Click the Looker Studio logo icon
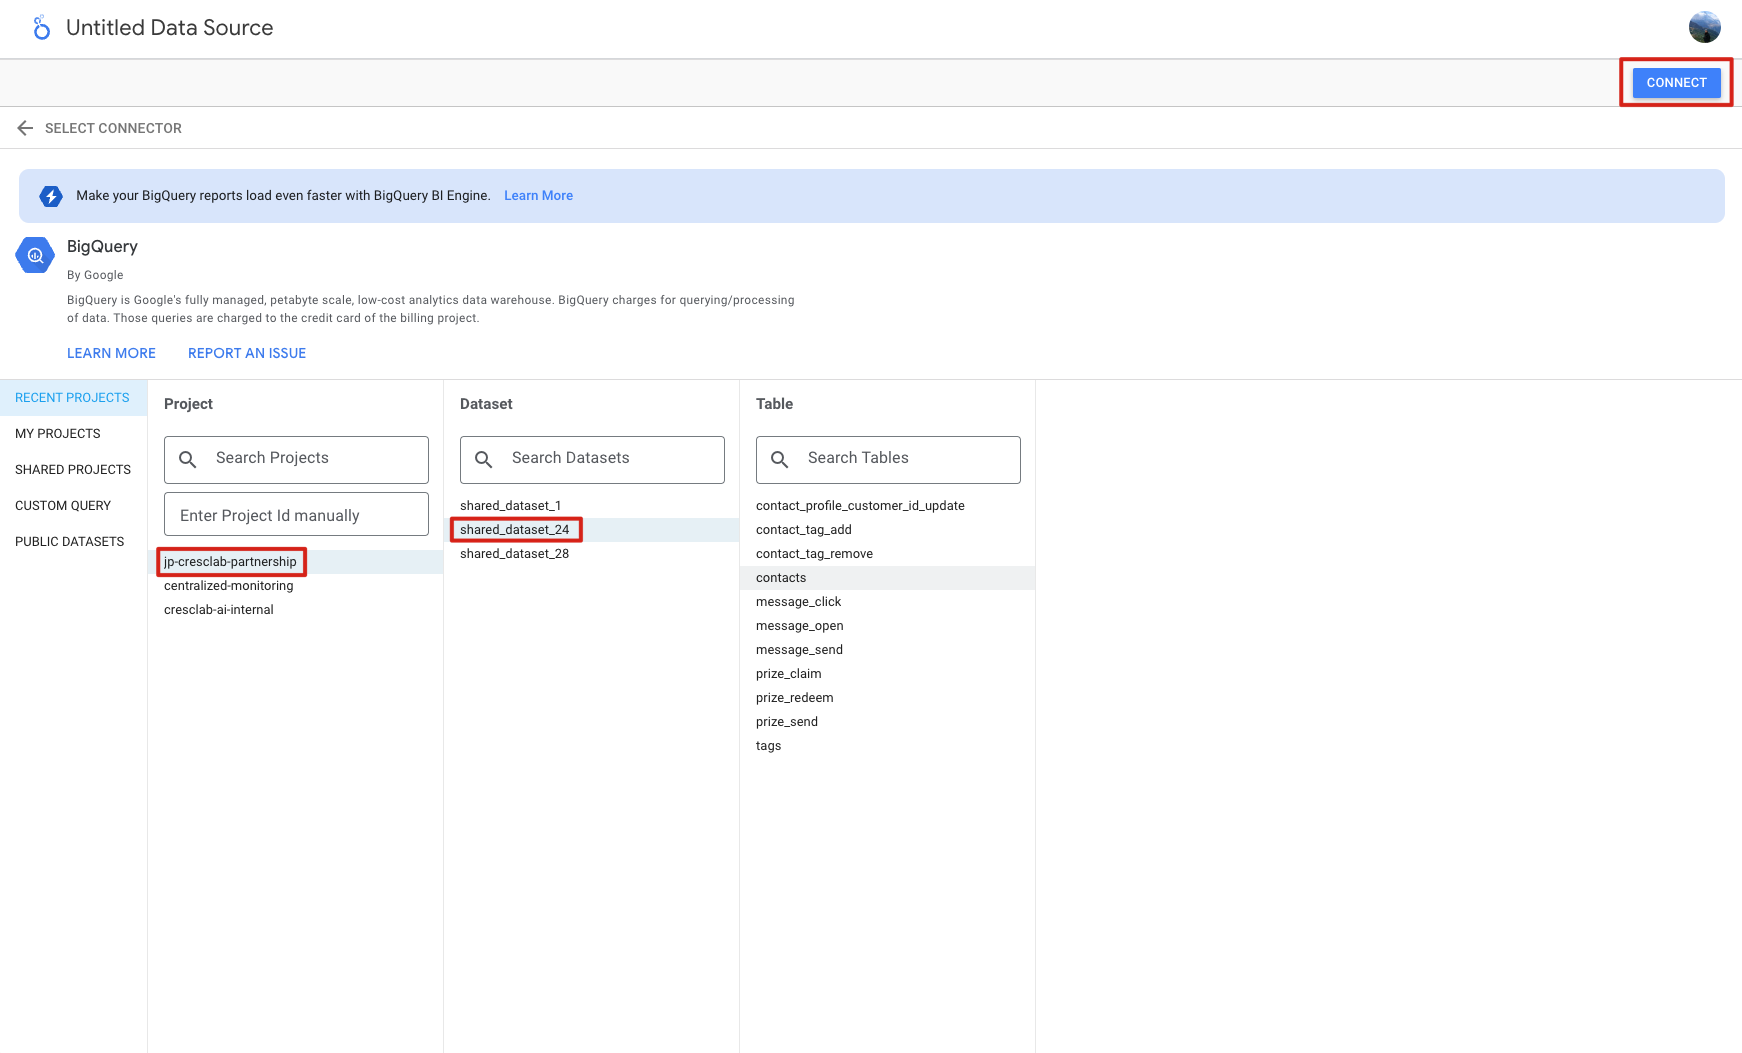Image resolution: width=1742 pixels, height=1053 pixels. tap(41, 28)
